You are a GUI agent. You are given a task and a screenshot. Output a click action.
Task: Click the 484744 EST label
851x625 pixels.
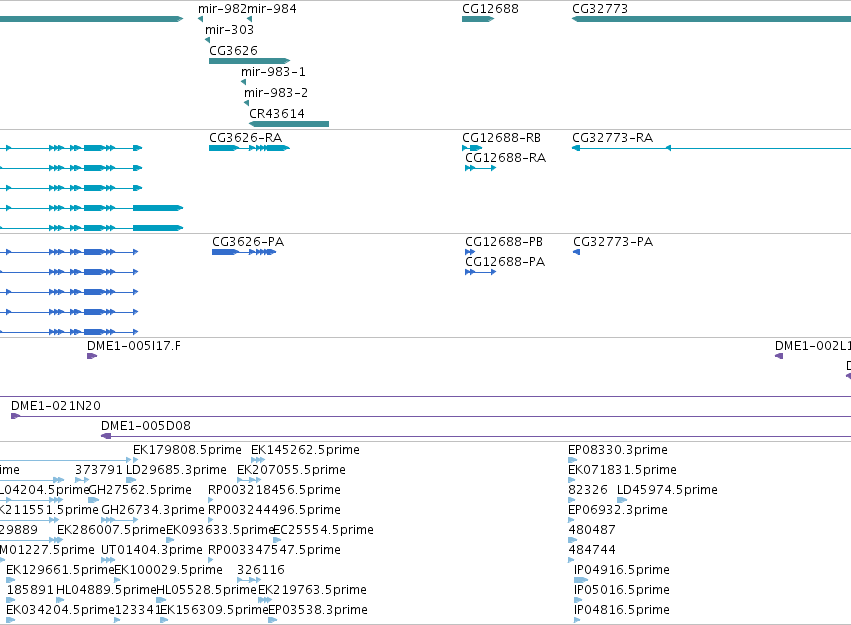(x=592, y=550)
